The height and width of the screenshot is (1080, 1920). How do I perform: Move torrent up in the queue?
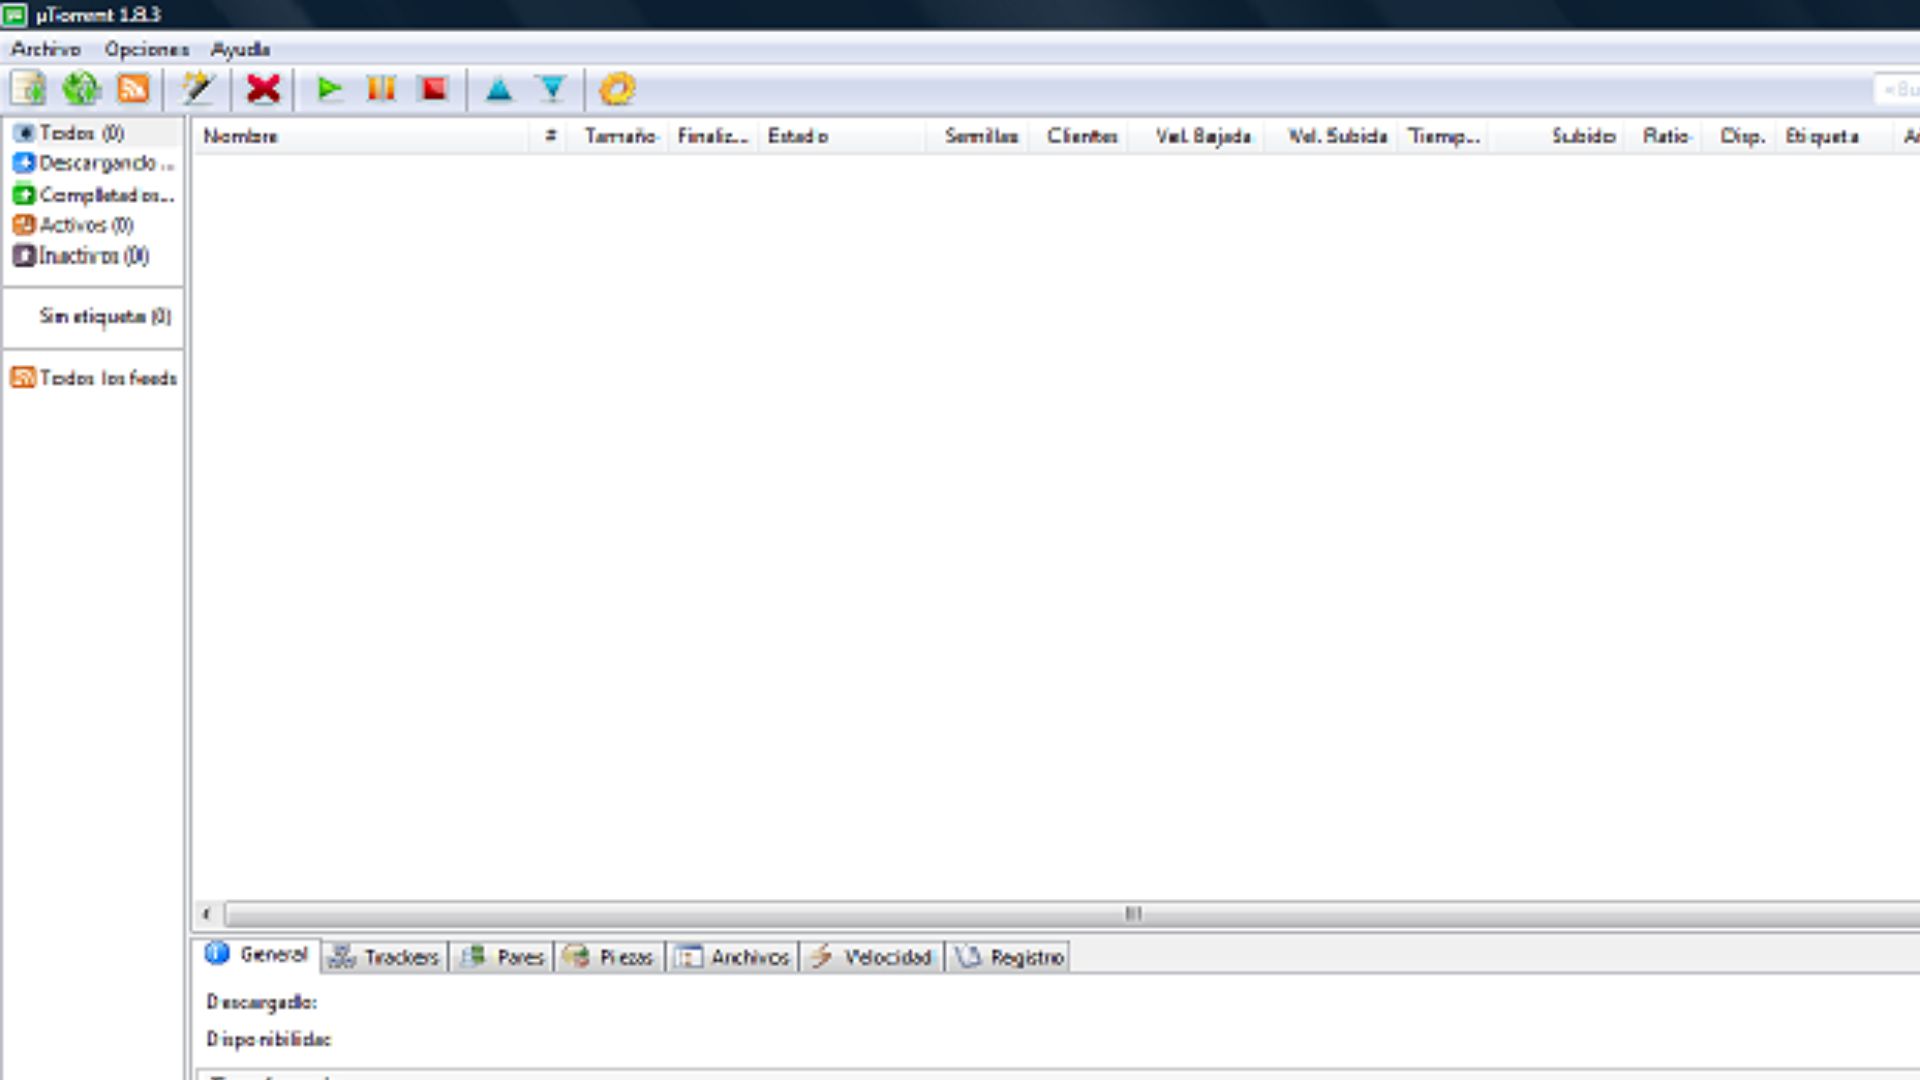tap(499, 89)
